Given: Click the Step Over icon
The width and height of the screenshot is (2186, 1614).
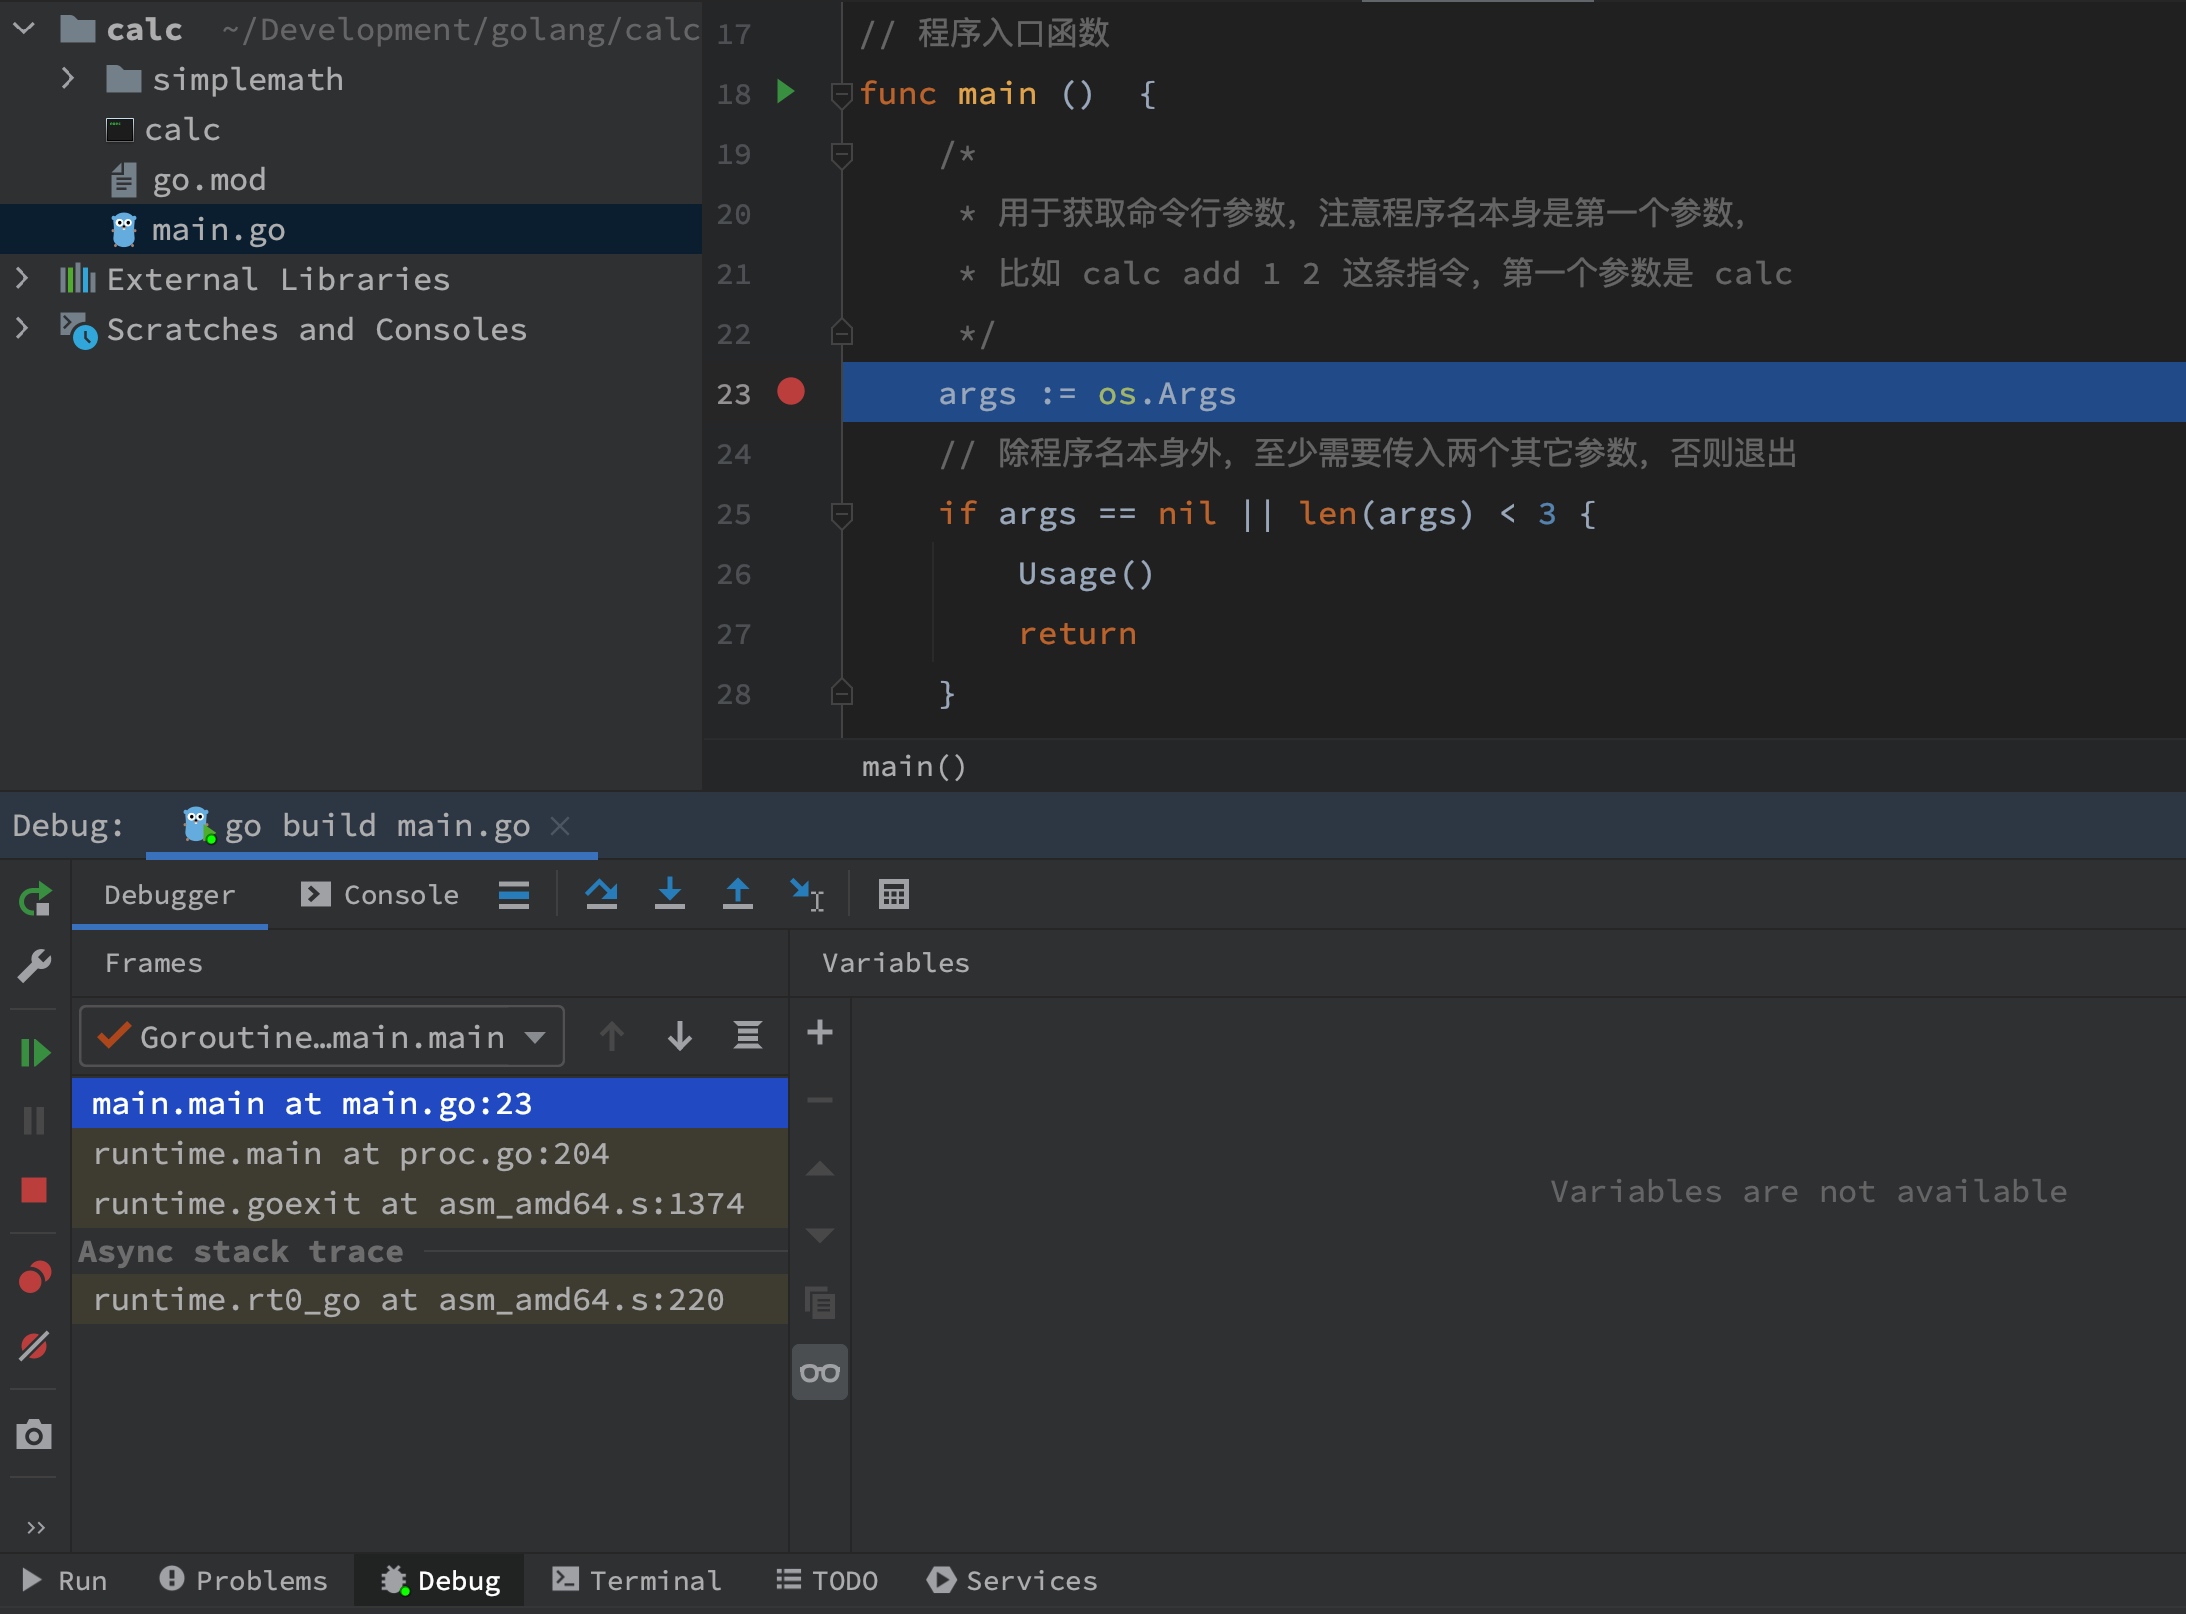Looking at the screenshot, I should pos(603,896).
